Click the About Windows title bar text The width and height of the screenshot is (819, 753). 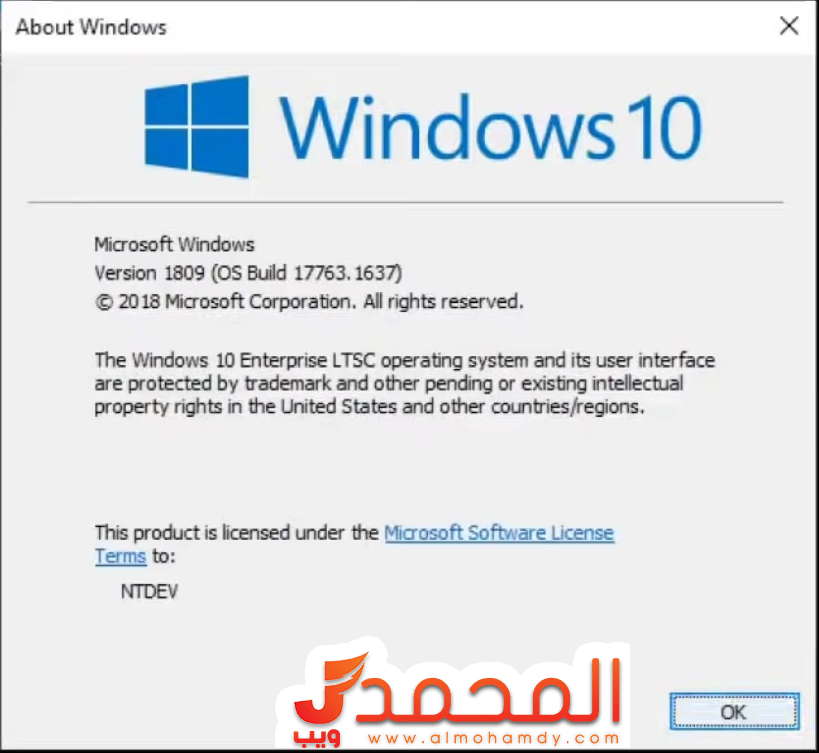(91, 27)
